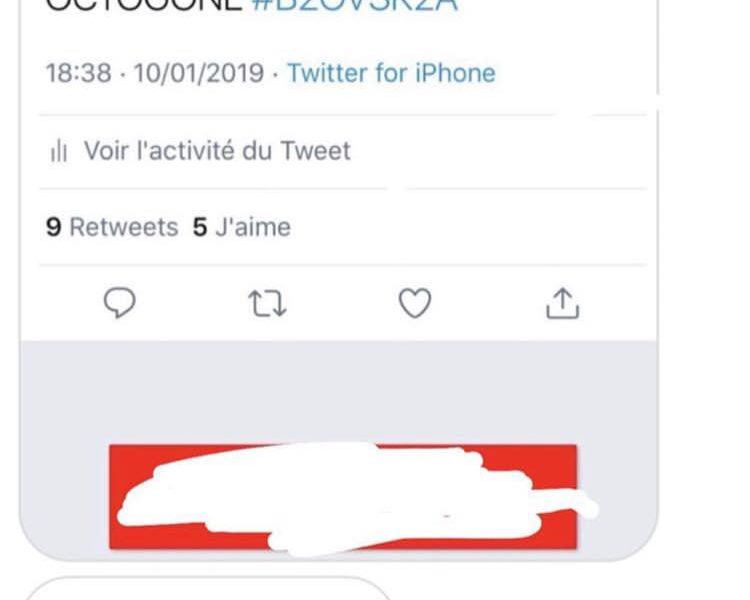
Task: Tap the partially visible card at bottom
Action: (x=208, y=589)
